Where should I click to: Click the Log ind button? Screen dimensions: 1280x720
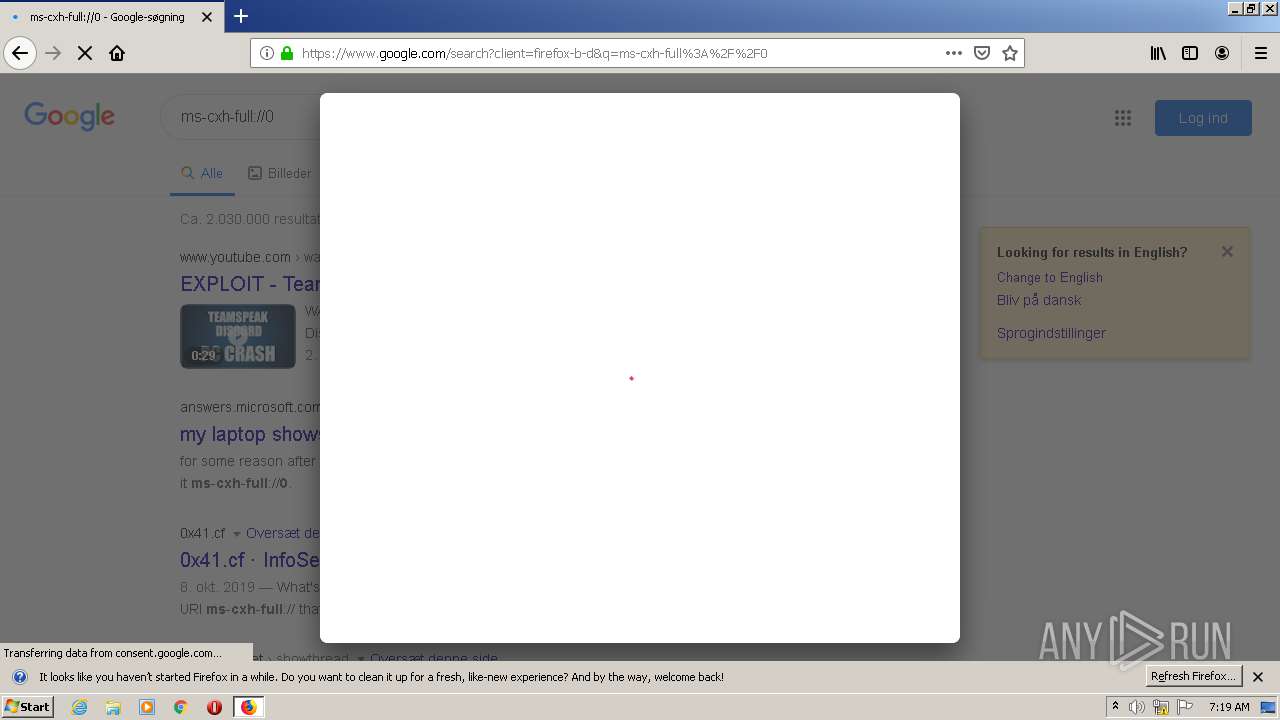point(1203,118)
